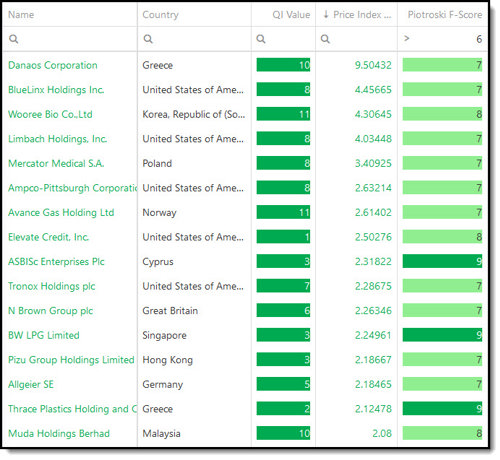Open Wooree Bio Co.,Ltd link
Viewport: 500px width, 460px height.
pos(50,114)
